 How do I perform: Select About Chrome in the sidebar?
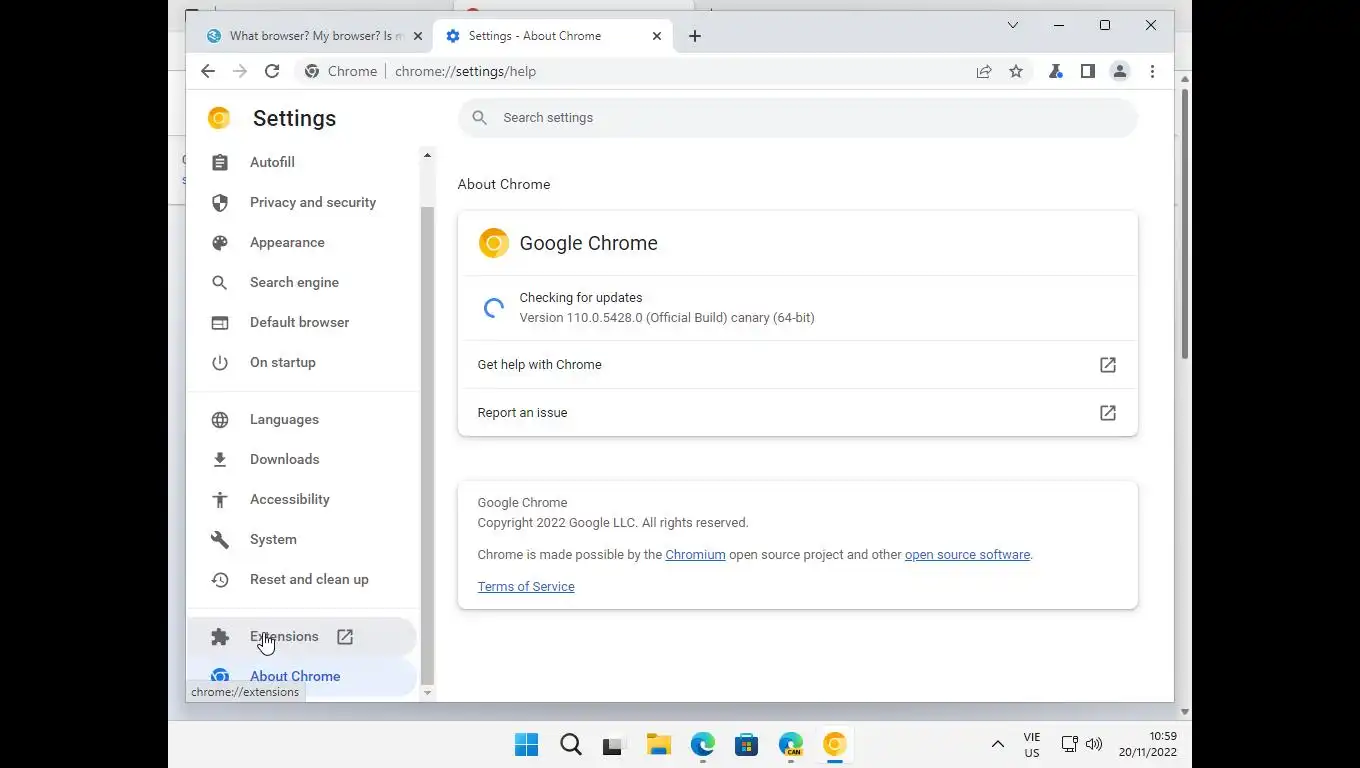pos(301,676)
